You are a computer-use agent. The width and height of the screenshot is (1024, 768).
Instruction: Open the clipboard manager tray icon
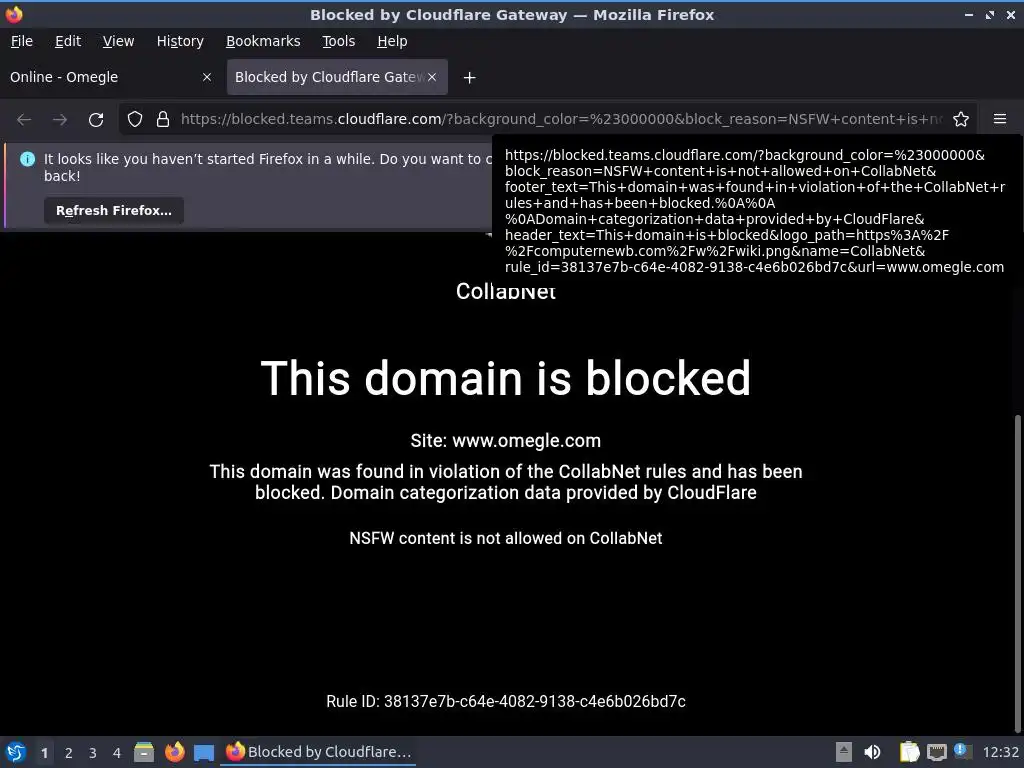point(909,752)
